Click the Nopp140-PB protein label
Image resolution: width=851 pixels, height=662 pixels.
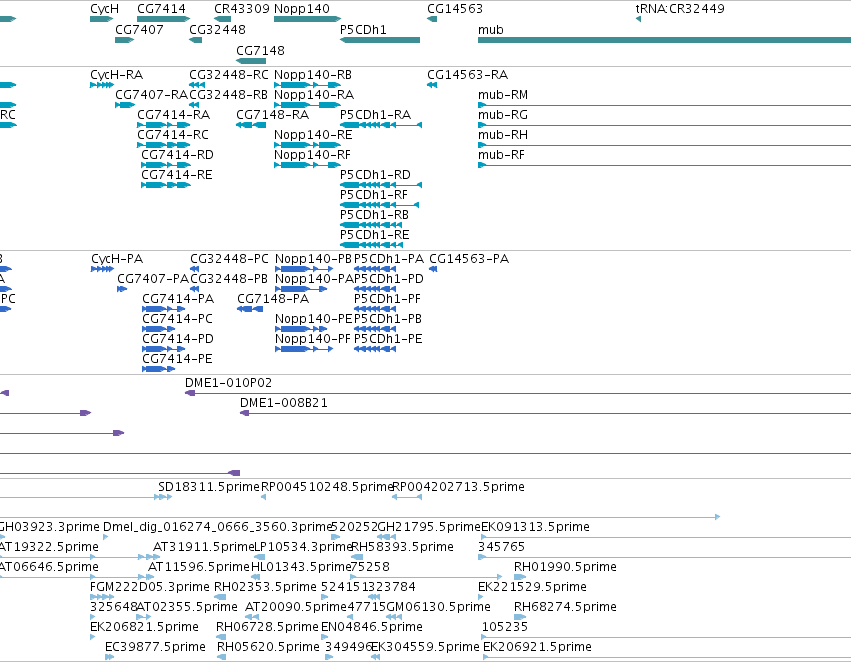click(313, 259)
